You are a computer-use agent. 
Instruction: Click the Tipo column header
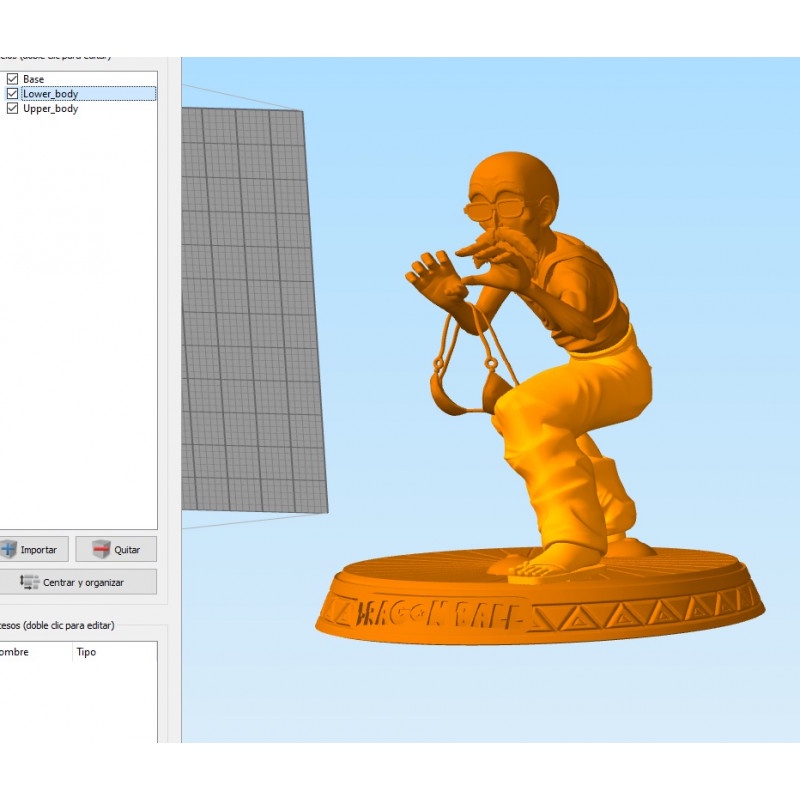85,652
